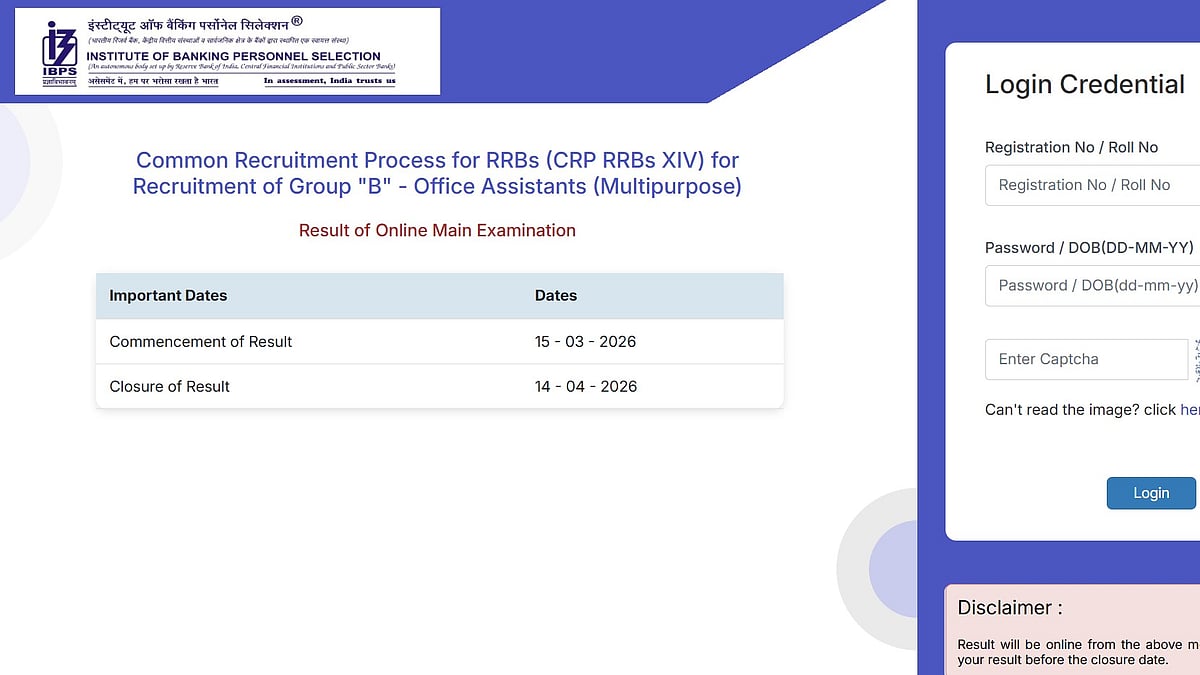This screenshot has width=1200, height=675.
Task: Select the Commencement of Result row
Action: 201,342
